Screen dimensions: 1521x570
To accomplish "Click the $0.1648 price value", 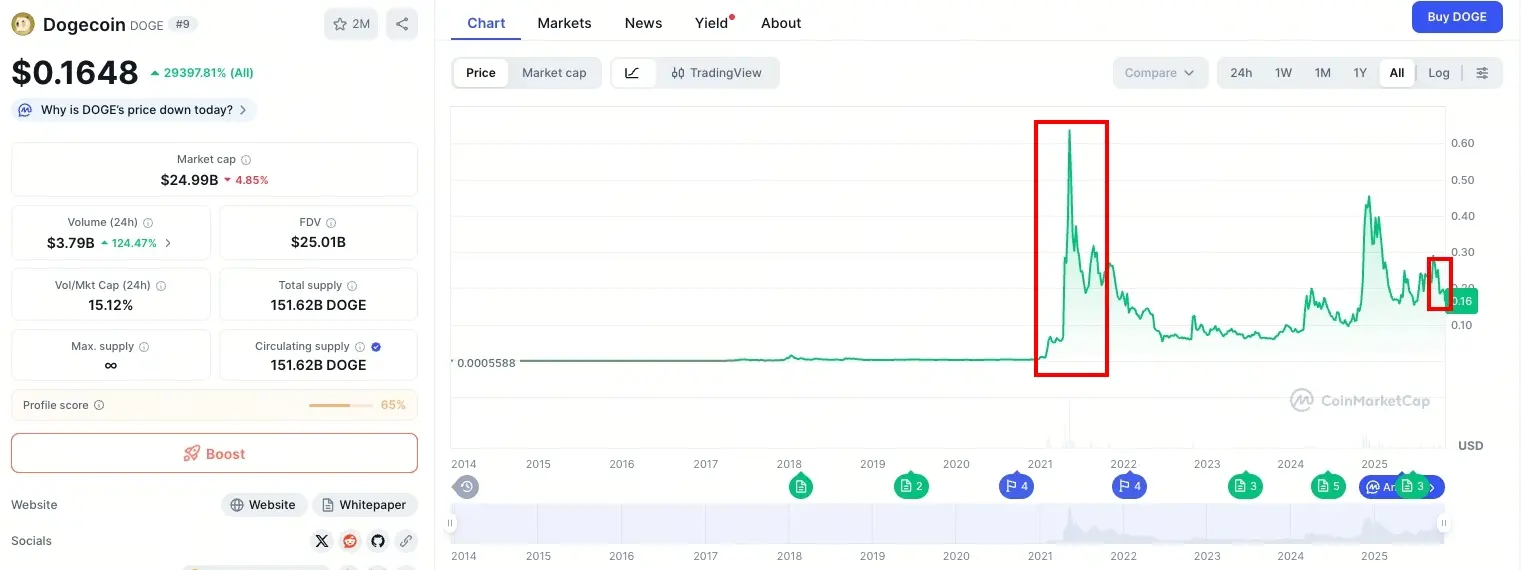I will 75,73.
